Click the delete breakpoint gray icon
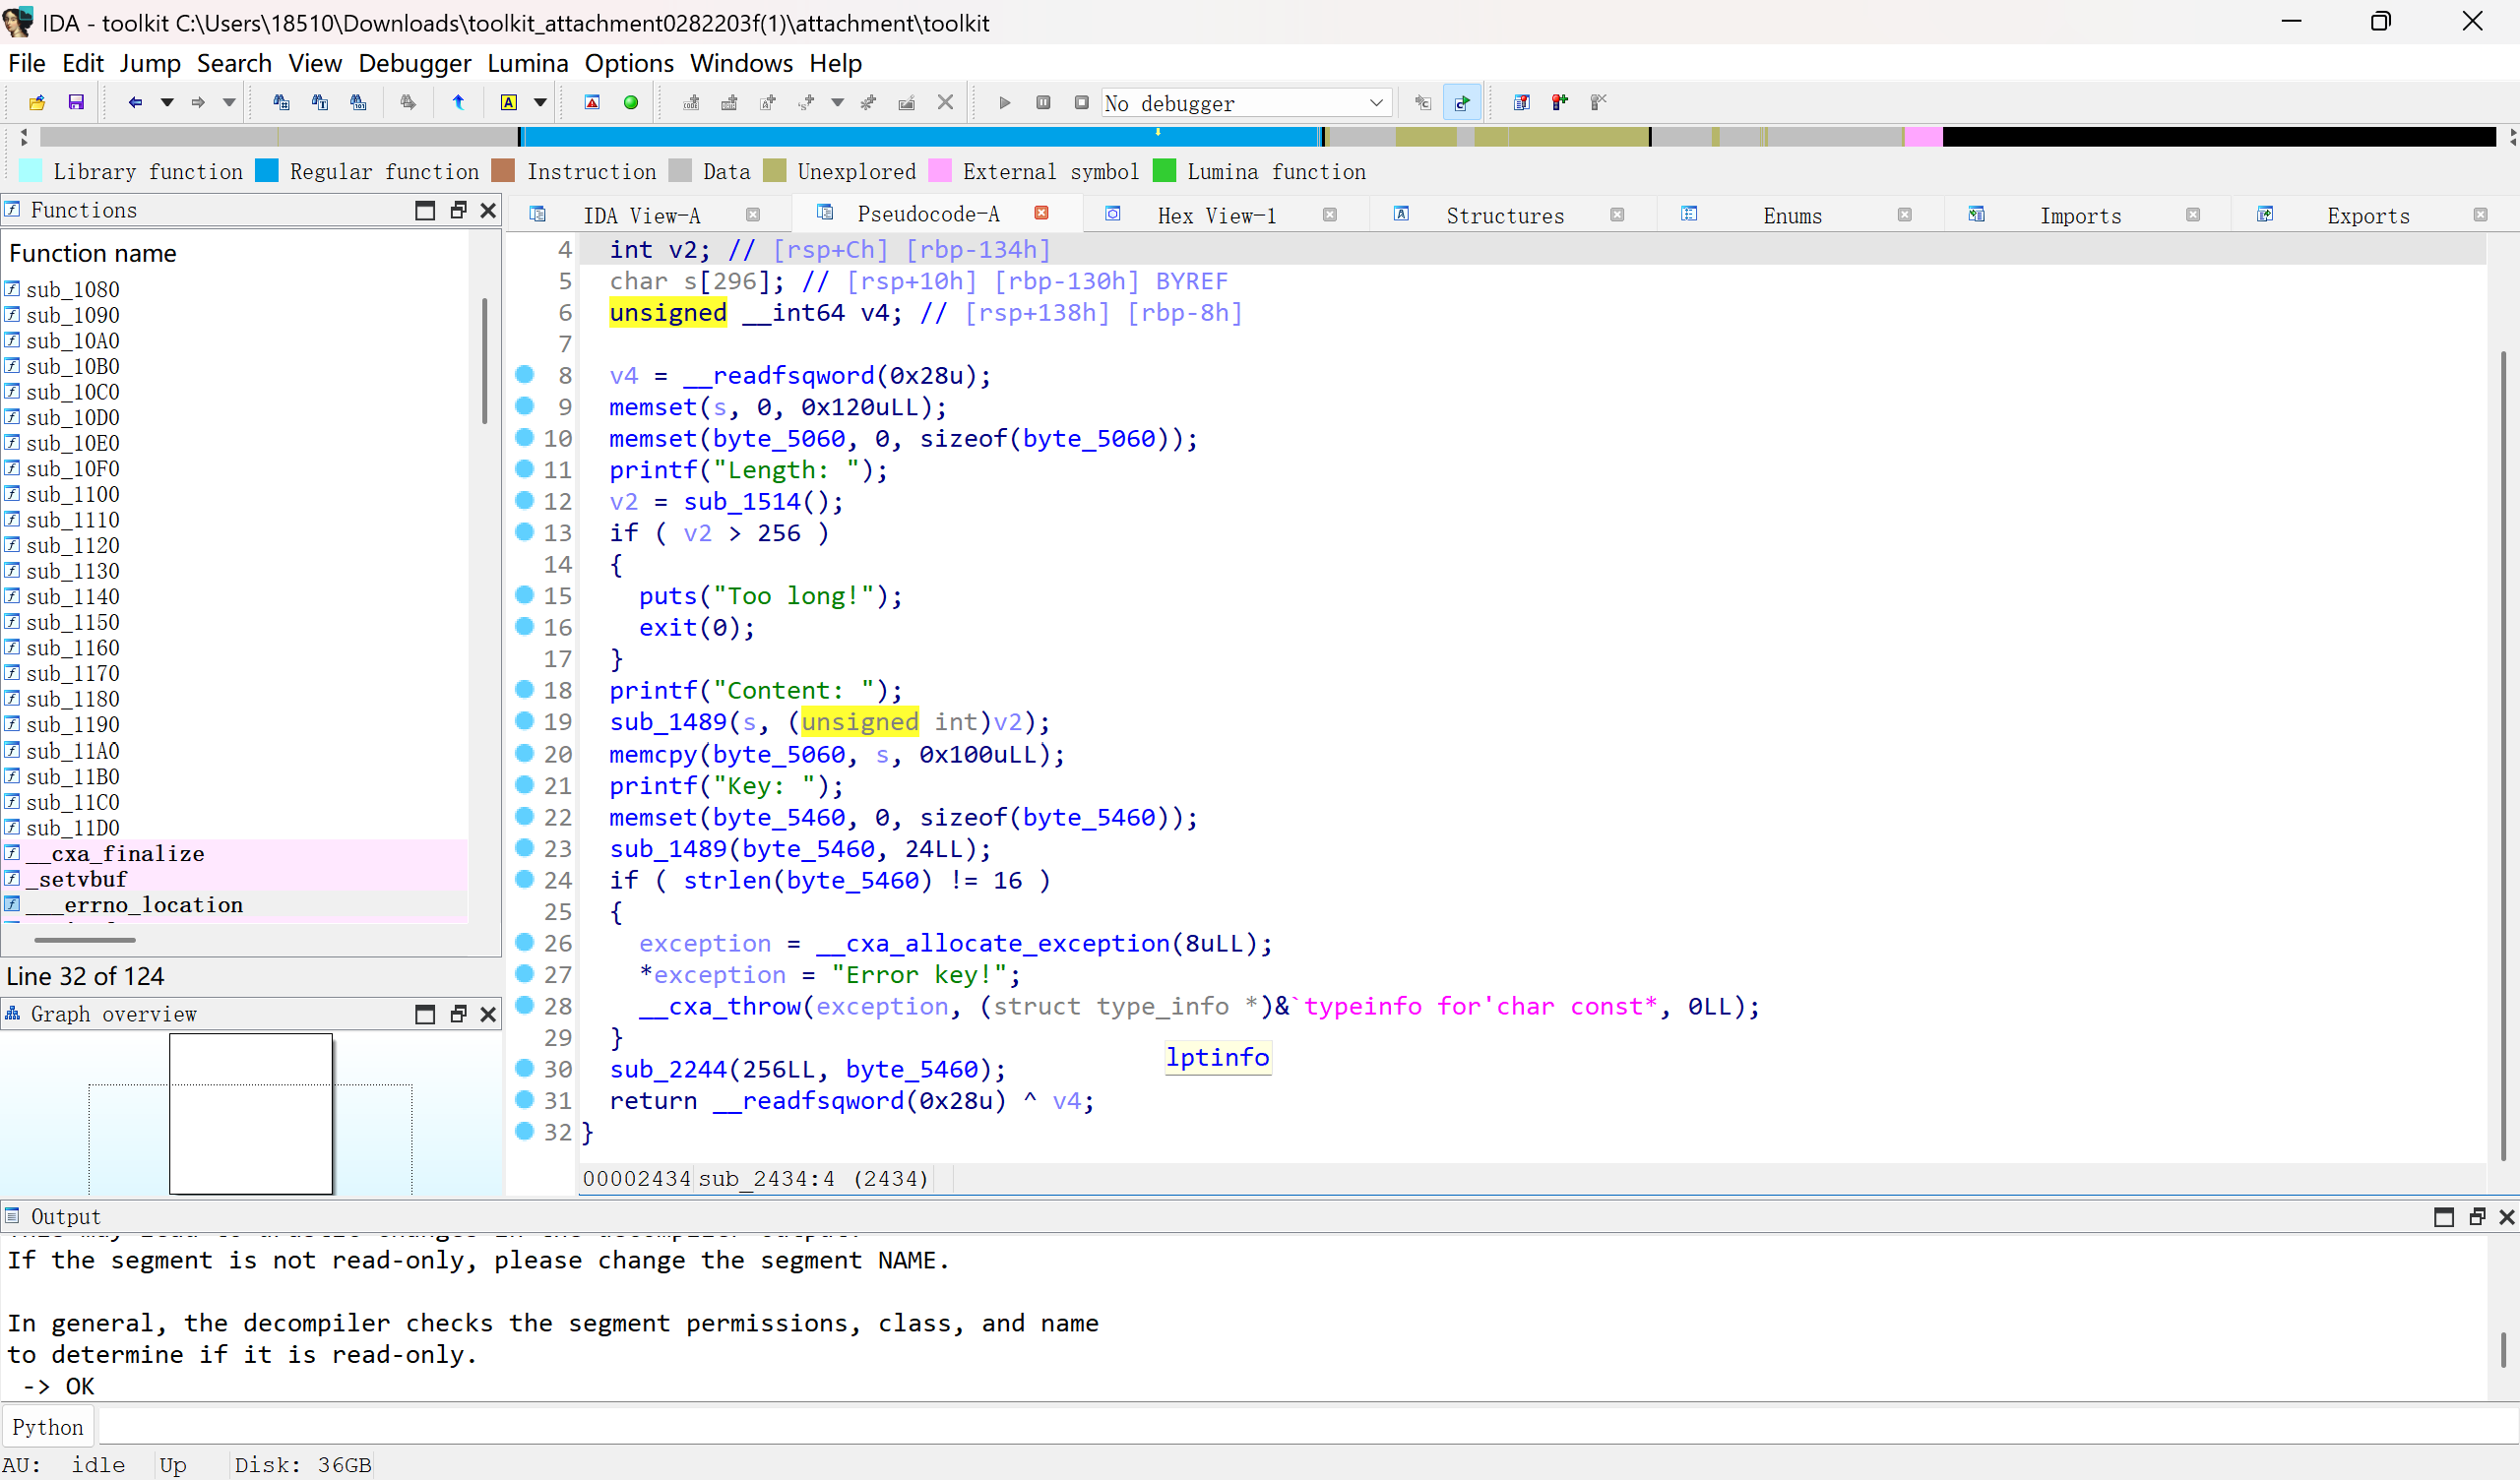 point(1598,102)
